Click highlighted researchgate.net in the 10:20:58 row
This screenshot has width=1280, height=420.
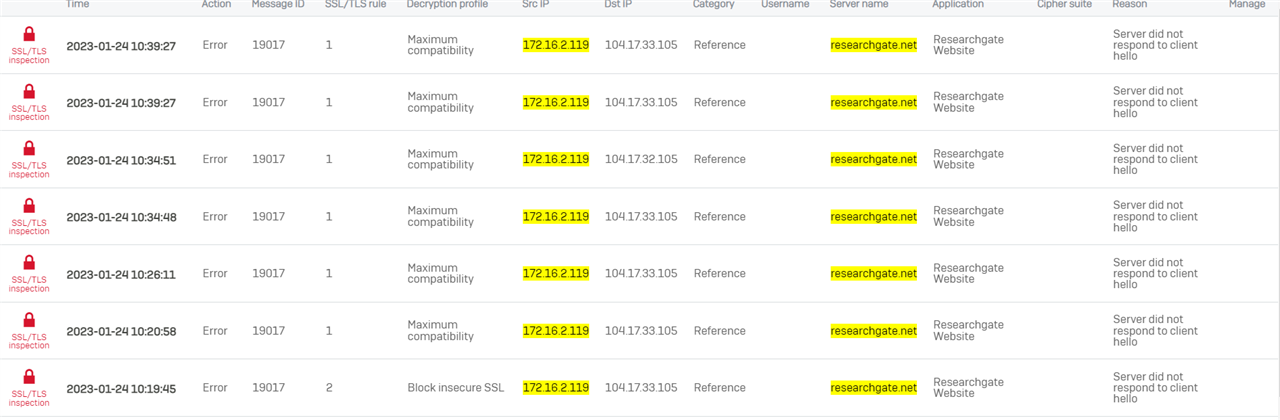coord(873,331)
